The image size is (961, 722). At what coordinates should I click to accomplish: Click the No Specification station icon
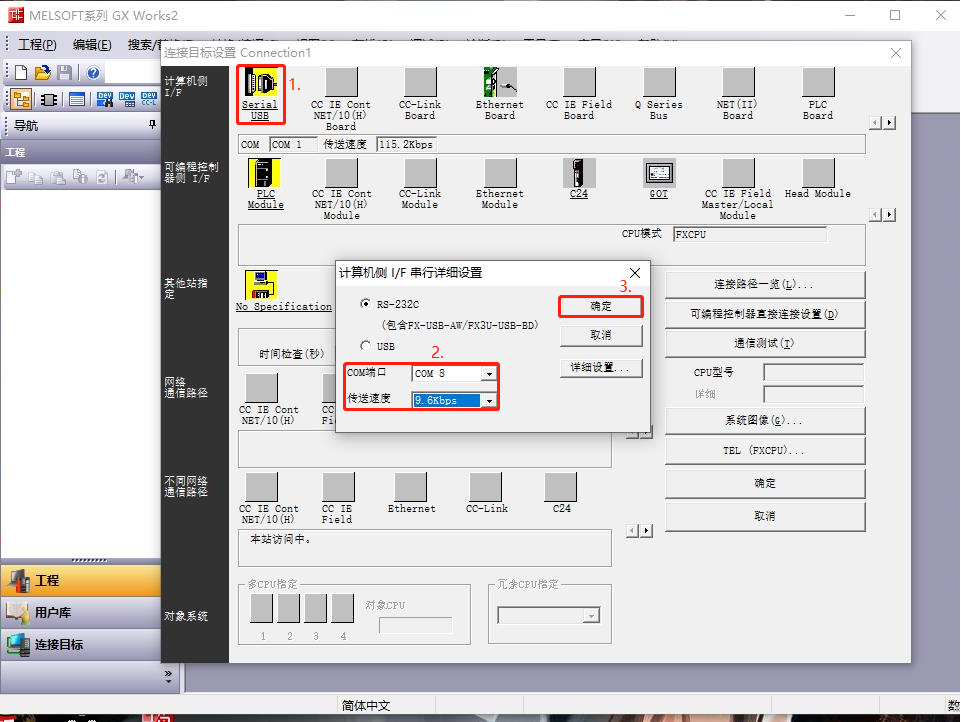pos(261,285)
